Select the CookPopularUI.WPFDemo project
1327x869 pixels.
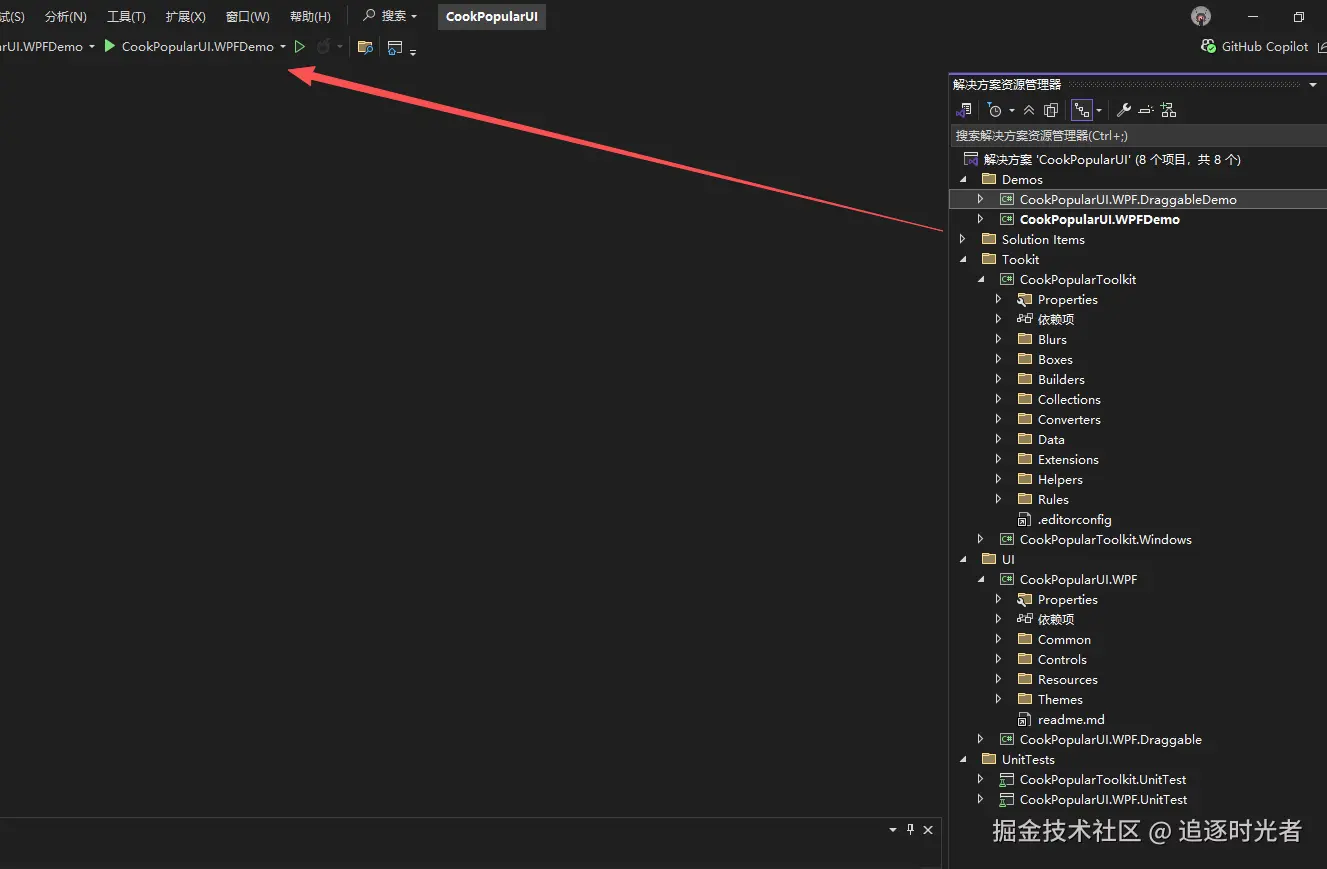coord(1100,219)
